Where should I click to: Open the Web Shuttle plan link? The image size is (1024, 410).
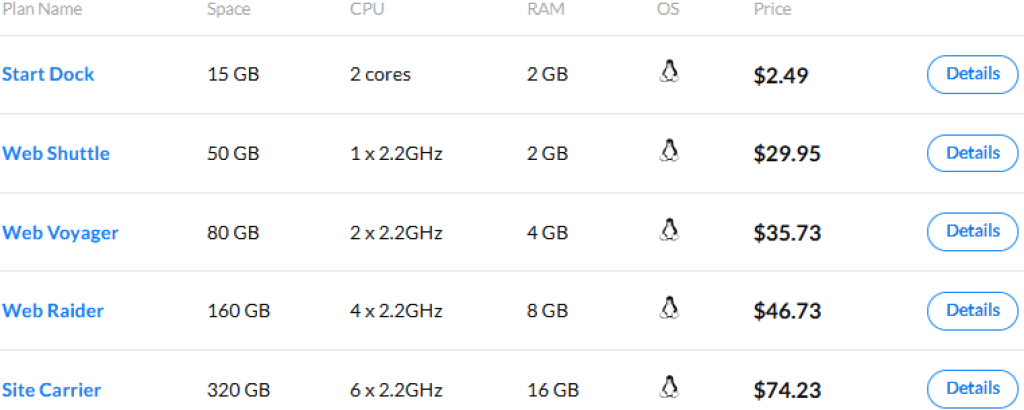[x=56, y=153]
